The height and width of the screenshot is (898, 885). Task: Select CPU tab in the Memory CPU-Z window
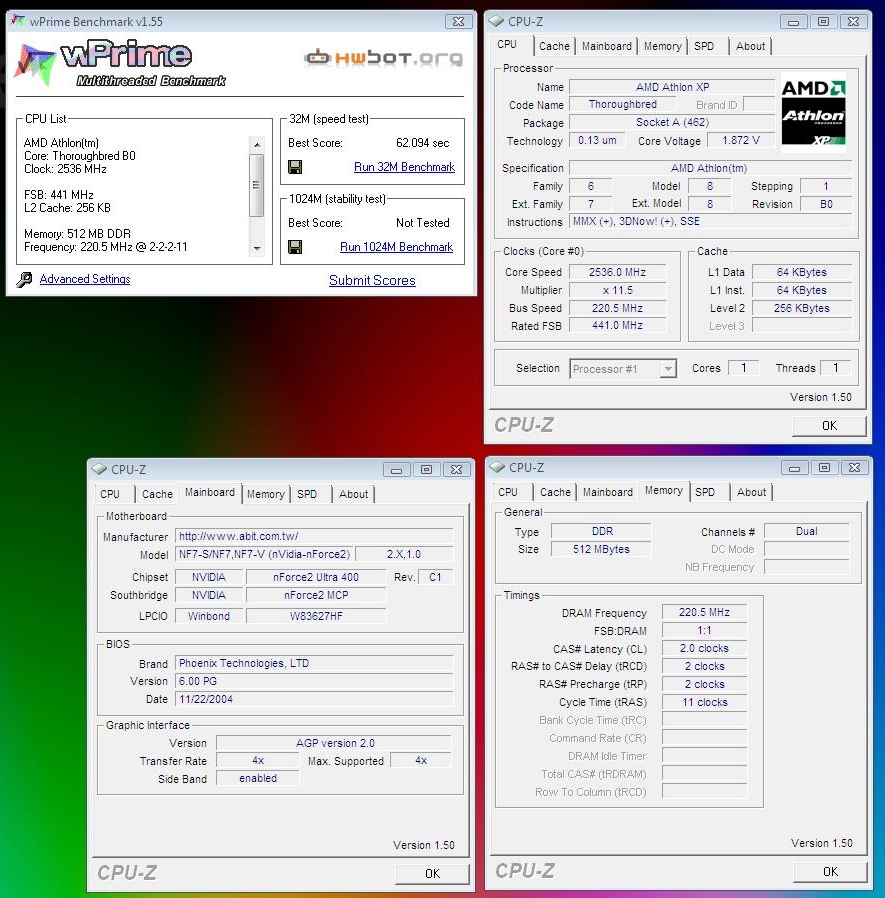(x=508, y=492)
